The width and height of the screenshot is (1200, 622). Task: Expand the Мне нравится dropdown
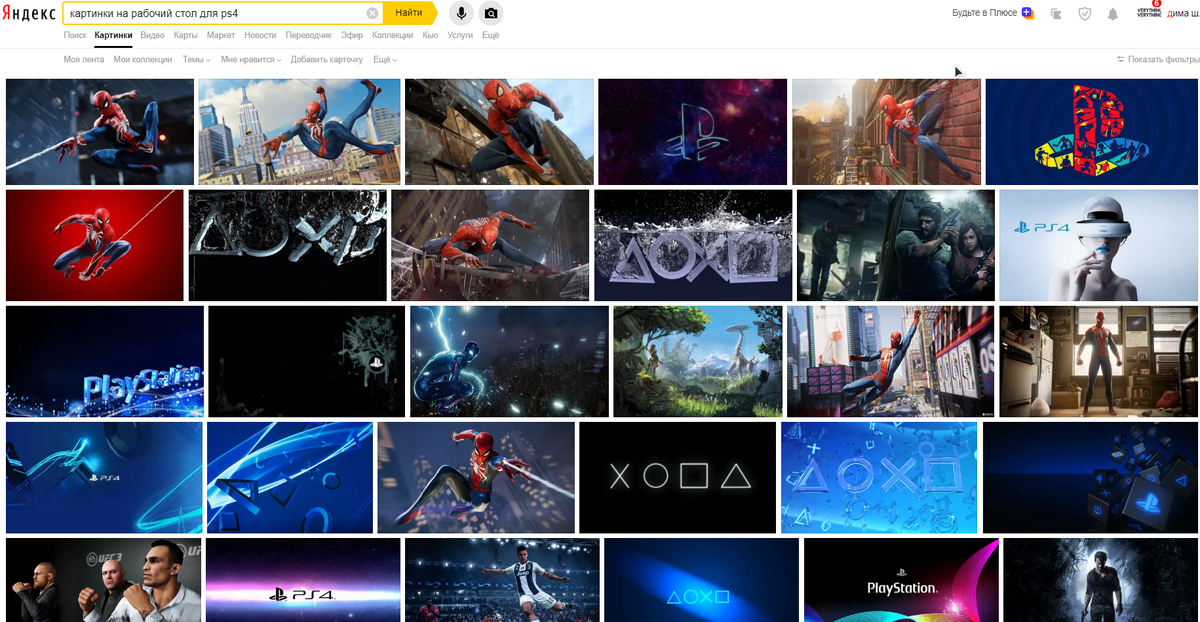[250, 60]
